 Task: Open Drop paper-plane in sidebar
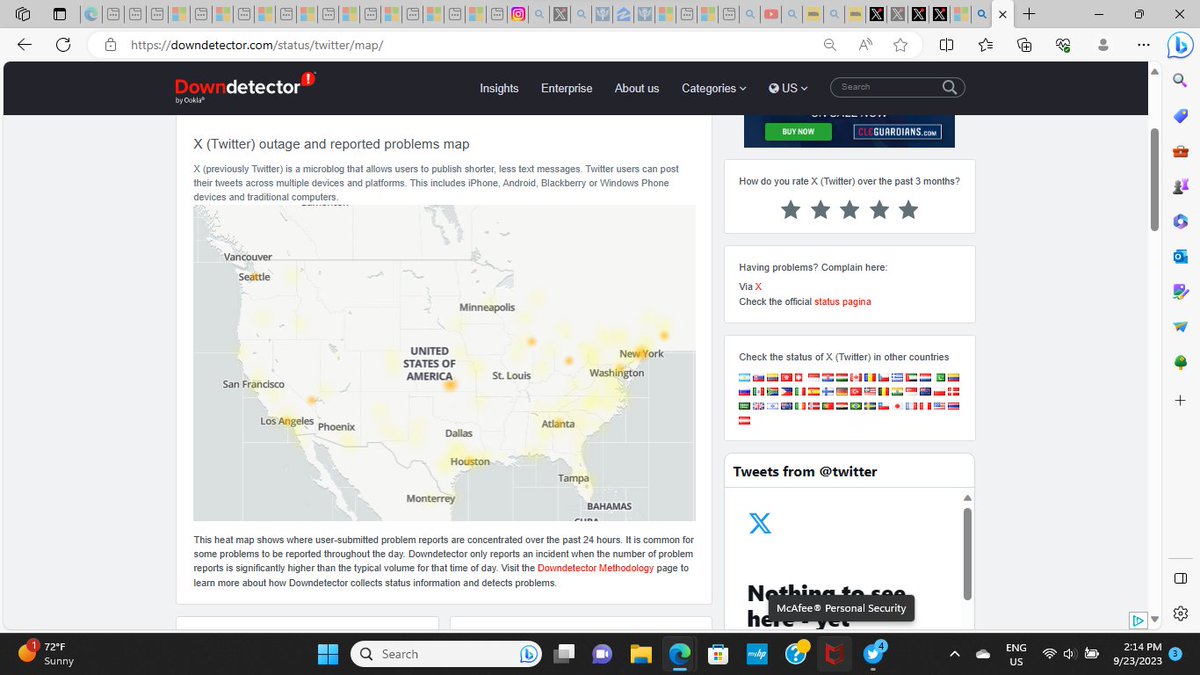(x=1180, y=326)
